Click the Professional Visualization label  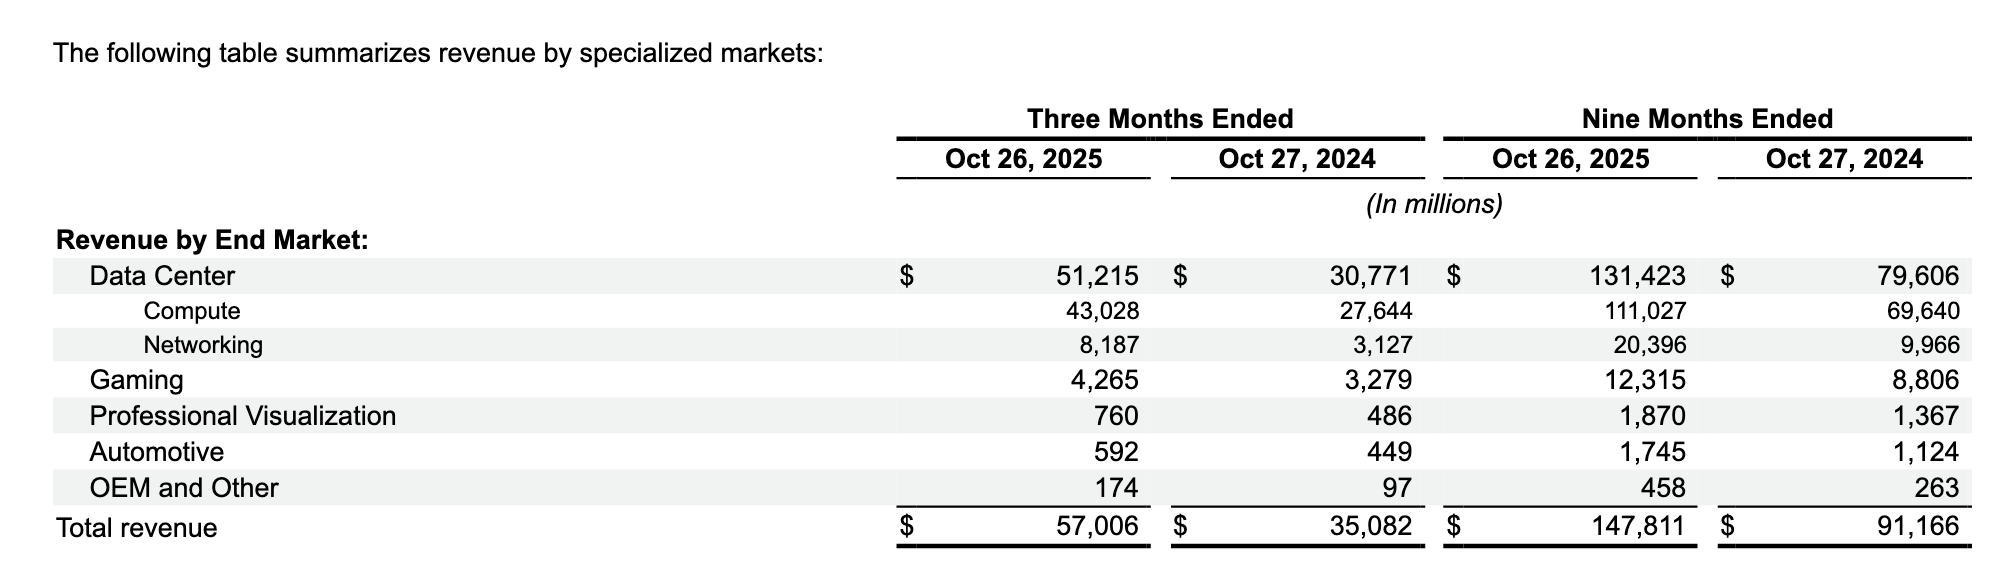(242, 416)
